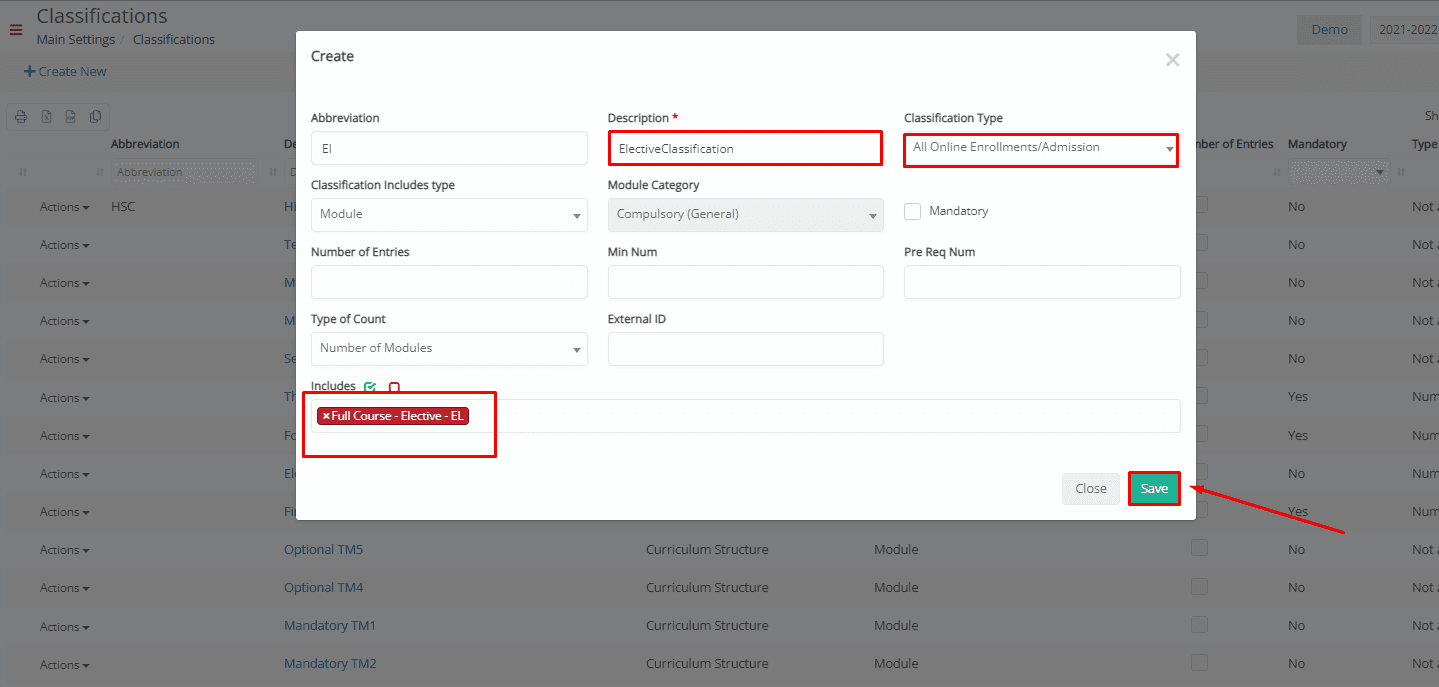Screen dimensions: 1439x687
Task: Close the Create dialog with the X
Action: click(x=1172, y=60)
